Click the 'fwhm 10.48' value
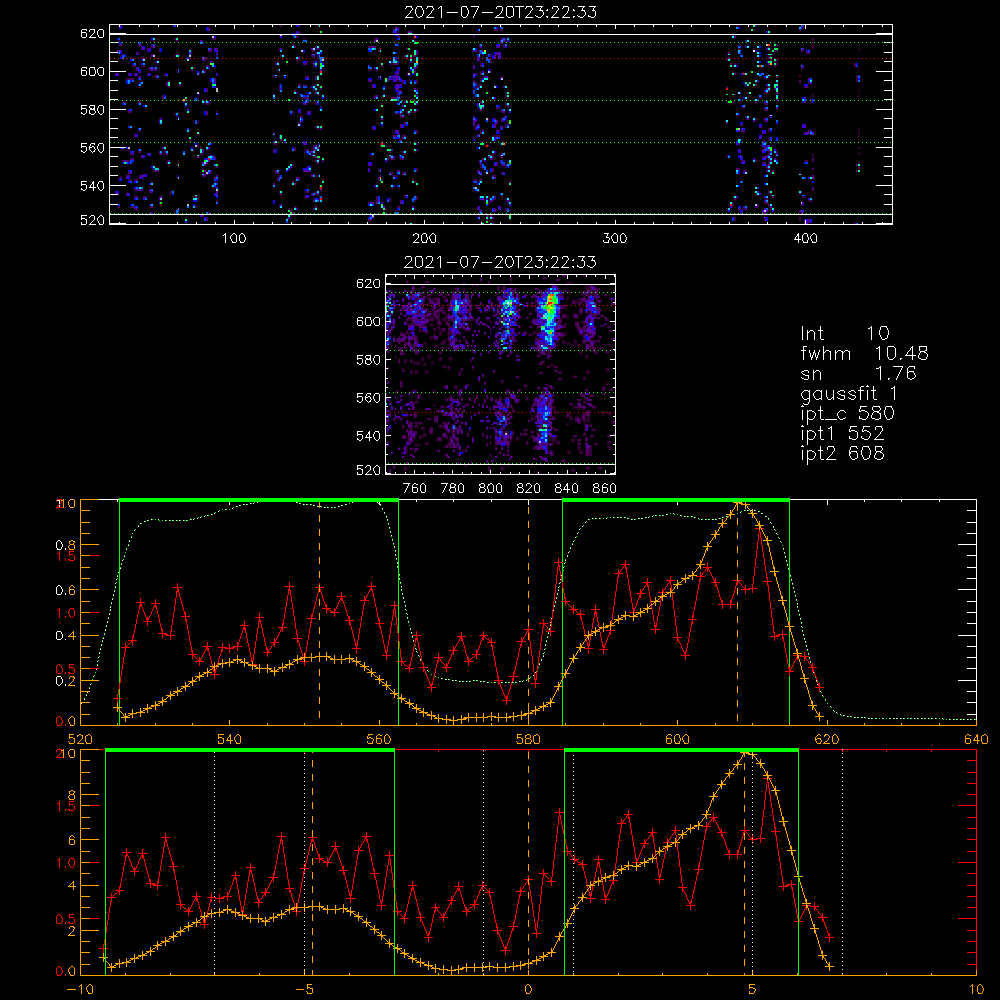 [x=901, y=353]
